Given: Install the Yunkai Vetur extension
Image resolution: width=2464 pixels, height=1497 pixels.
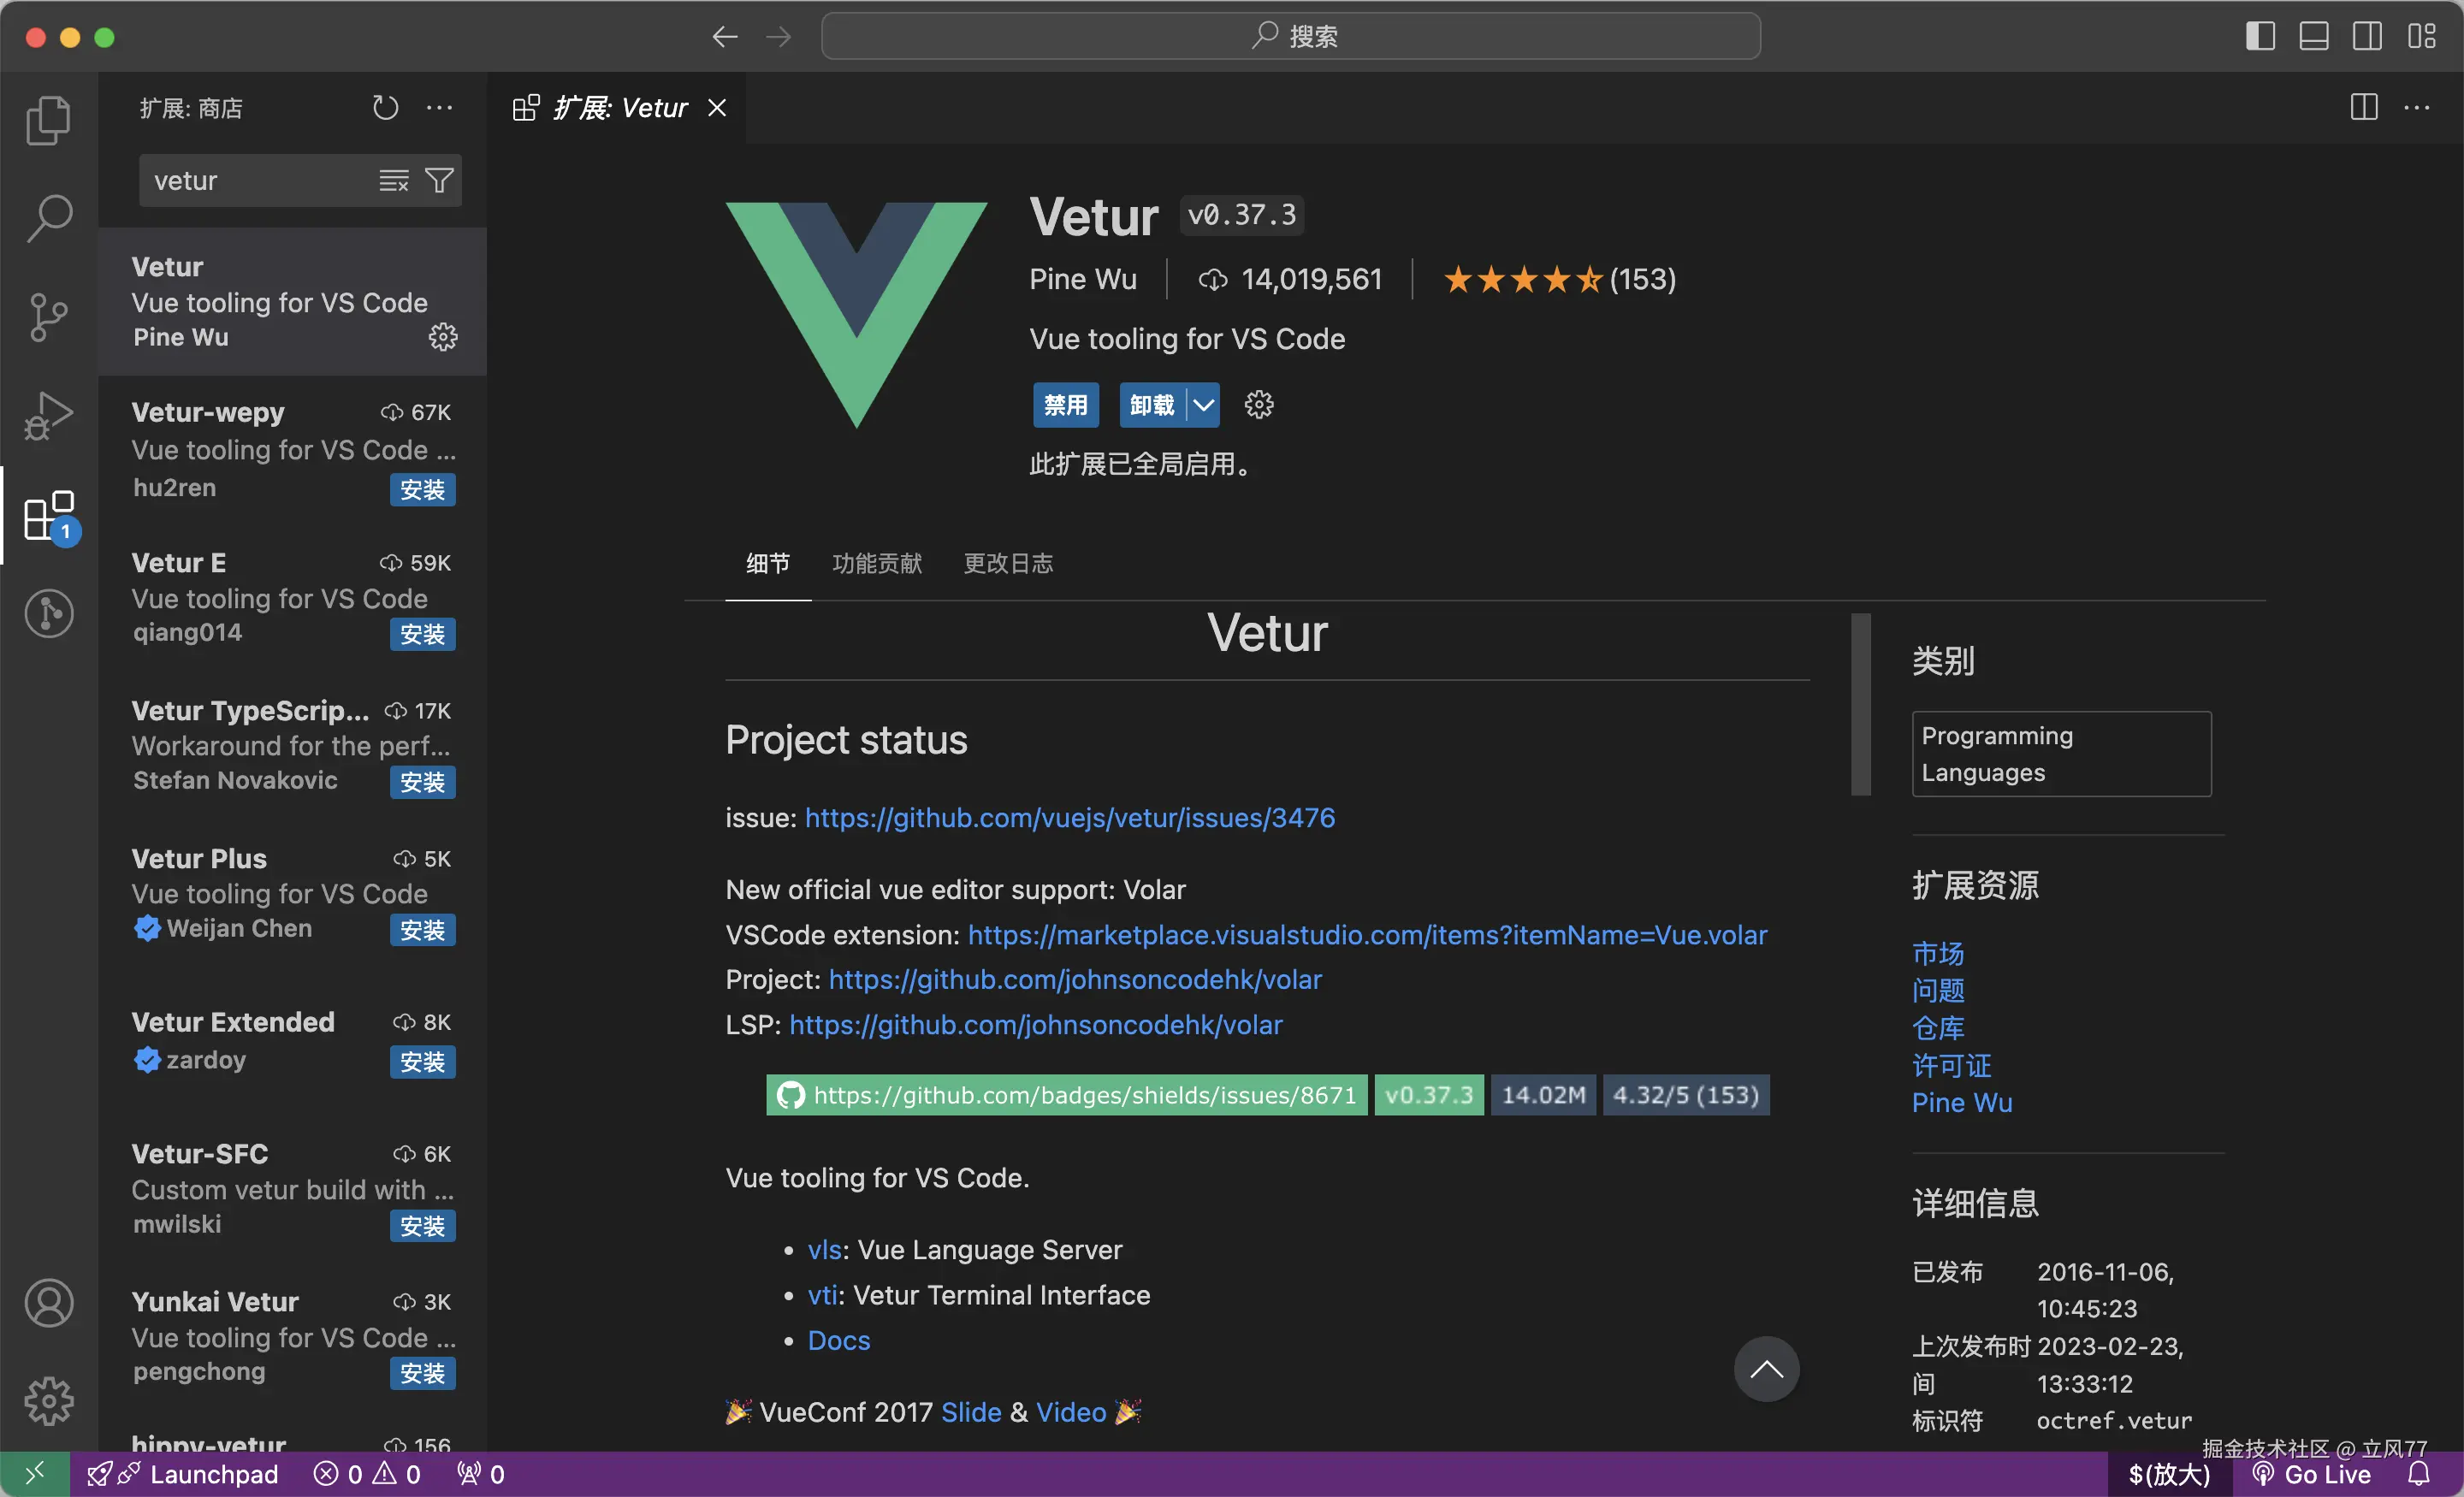Looking at the screenshot, I should coord(422,1374).
